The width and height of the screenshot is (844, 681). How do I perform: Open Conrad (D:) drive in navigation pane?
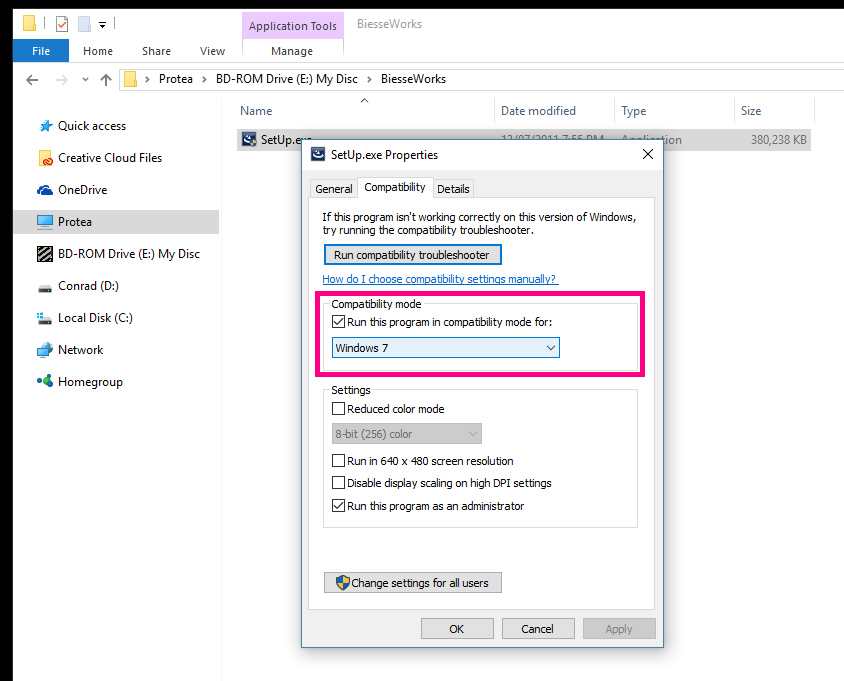pyautogui.click(x=88, y=286)
